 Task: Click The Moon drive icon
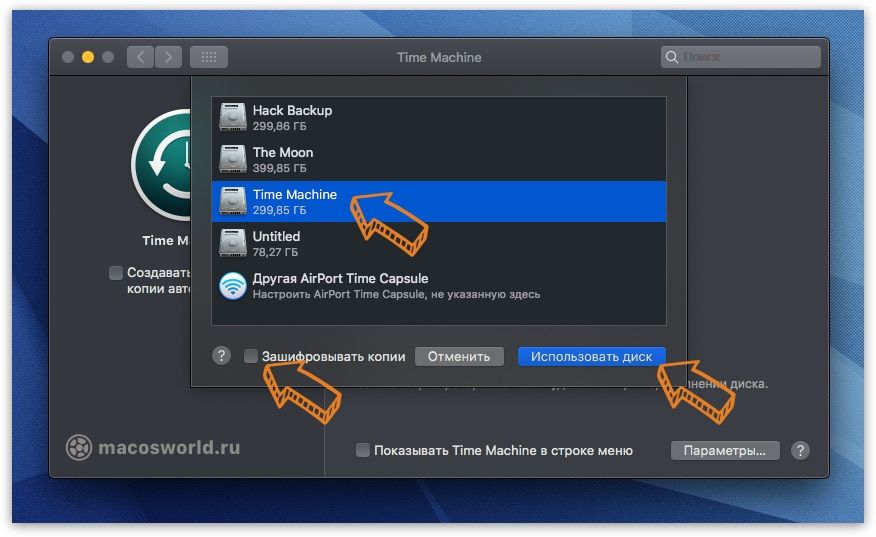[232, 159]
